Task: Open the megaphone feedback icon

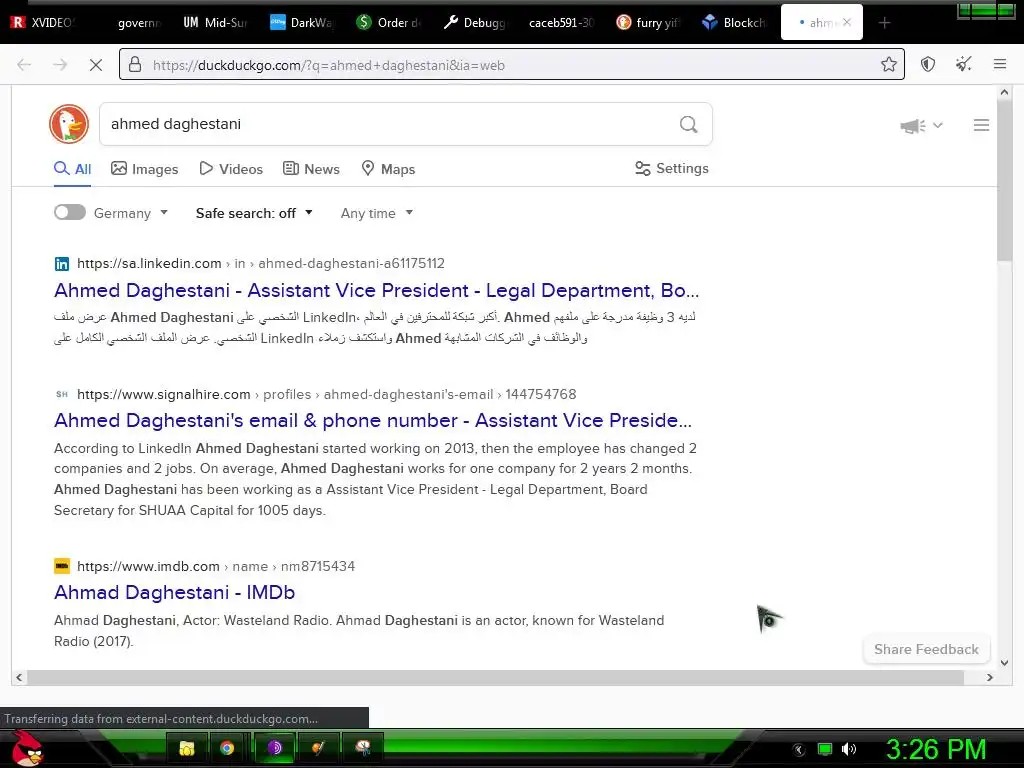Action: coord(913,125)
